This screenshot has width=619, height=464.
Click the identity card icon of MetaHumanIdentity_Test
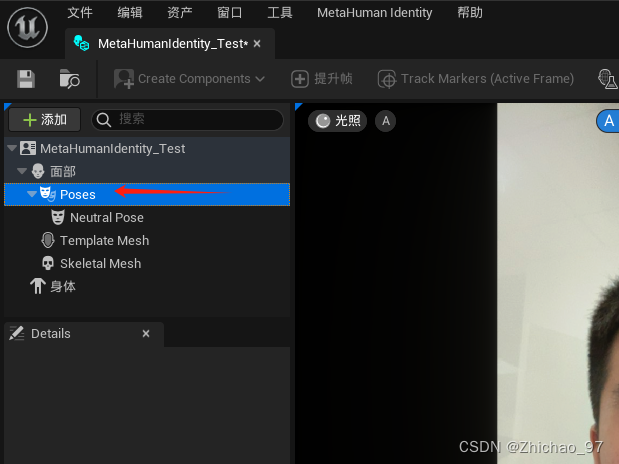point(28,148)
